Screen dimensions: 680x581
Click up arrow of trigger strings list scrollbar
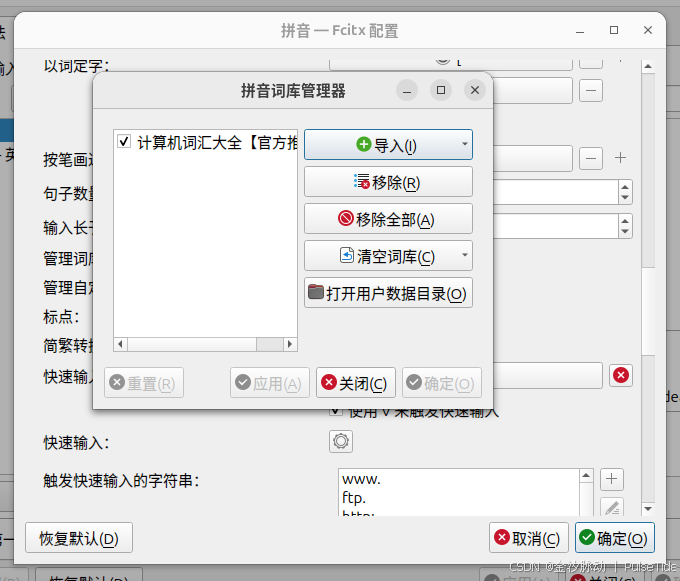(586, 476)
